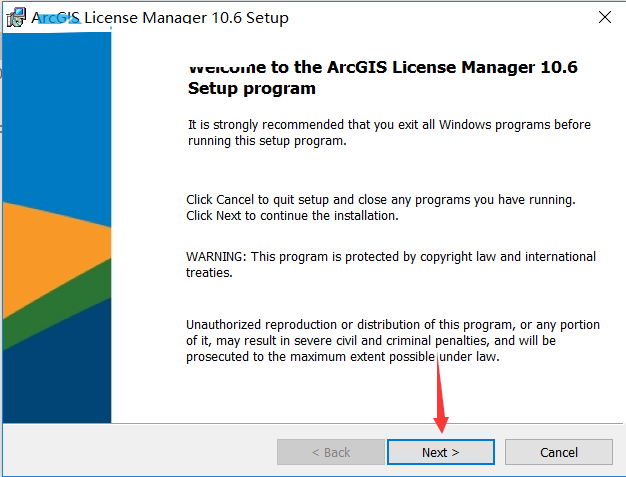
Task: Click the 'strongly recommended' paragraph
Action: tap(389, 133)
